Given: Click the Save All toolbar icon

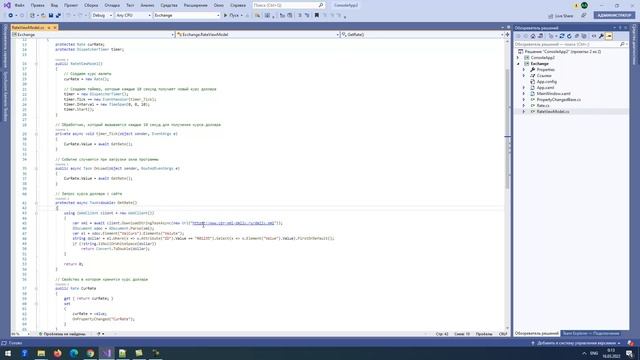Looking at the screenshot, I should 58,16.
